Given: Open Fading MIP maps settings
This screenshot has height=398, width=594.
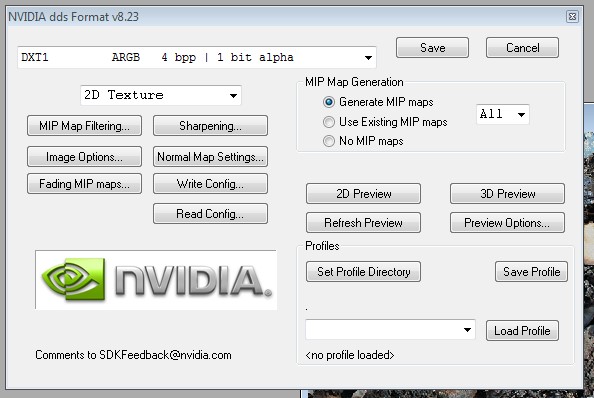Looking at the screenshot, I should 84,184.
